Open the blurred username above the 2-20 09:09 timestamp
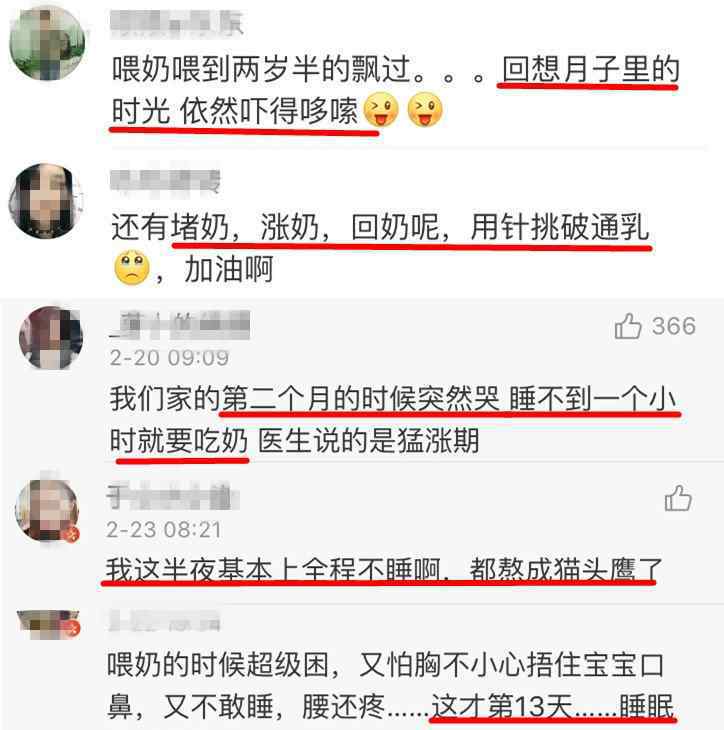The image size is (724, 730). coord(179,324)
